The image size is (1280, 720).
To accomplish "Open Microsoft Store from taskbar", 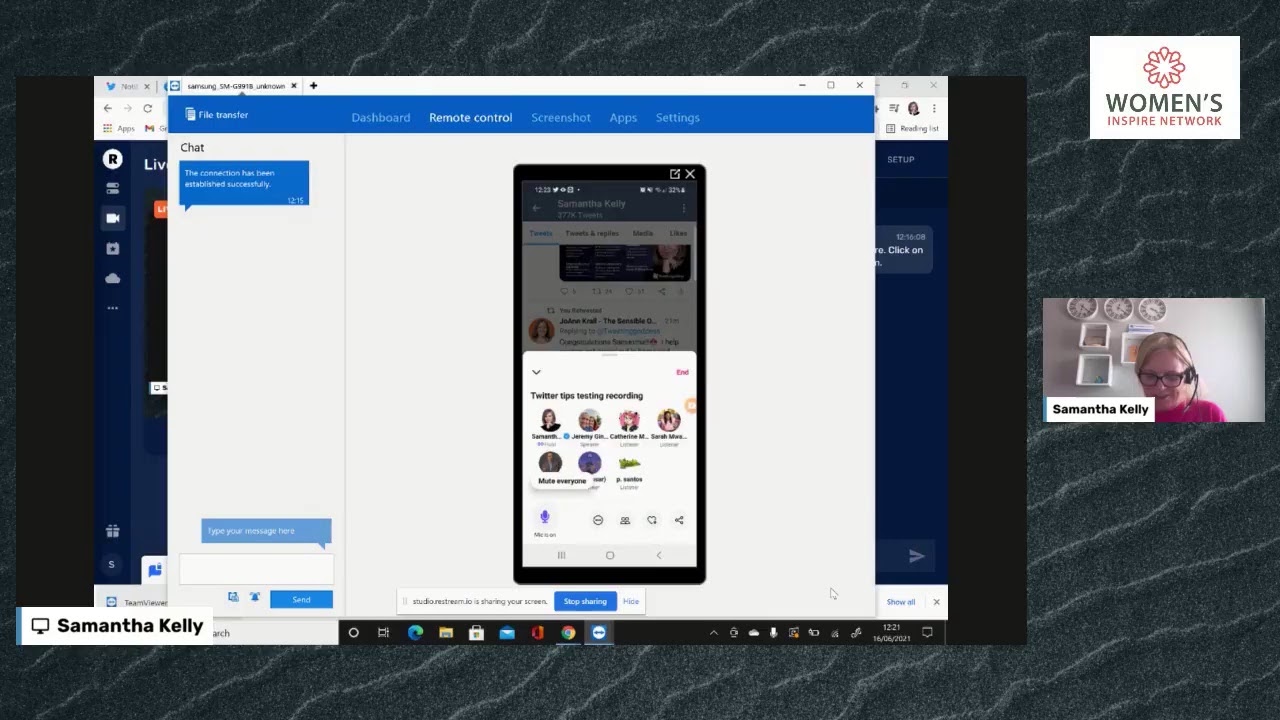I will point(476,632).
